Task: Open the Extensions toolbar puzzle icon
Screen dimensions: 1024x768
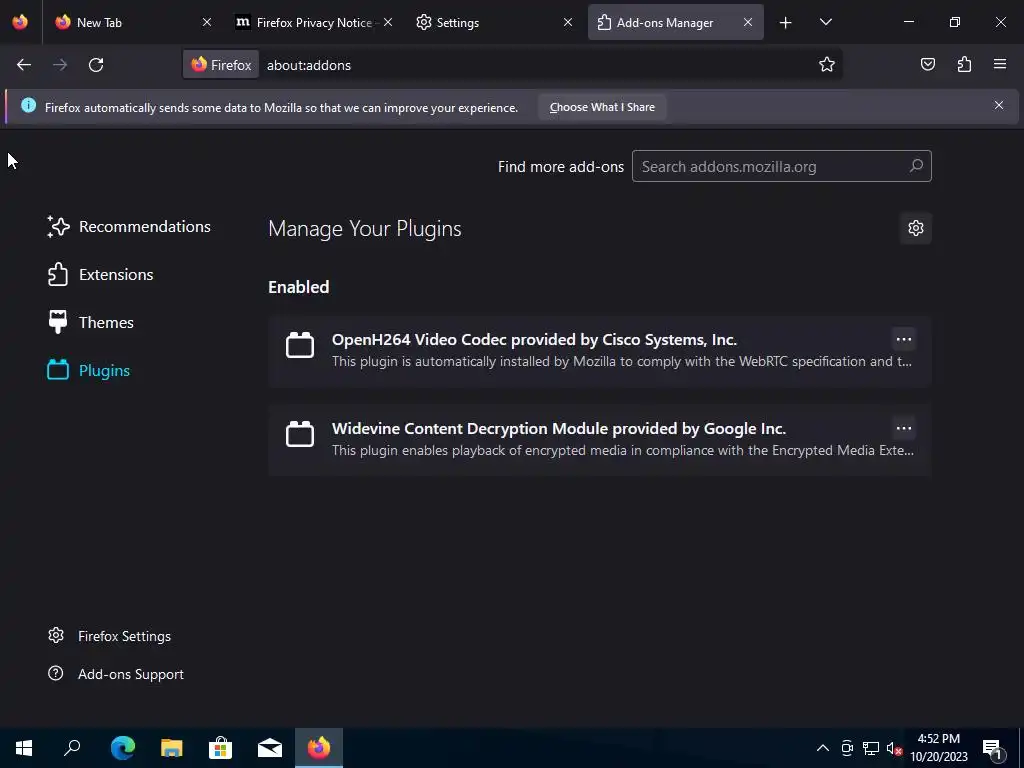Action: [x=964, y=65]
